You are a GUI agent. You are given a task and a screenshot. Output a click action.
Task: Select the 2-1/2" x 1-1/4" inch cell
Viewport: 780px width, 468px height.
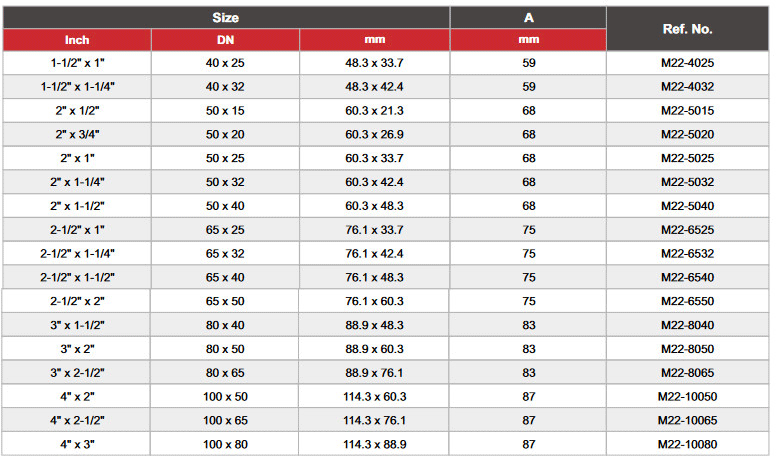pos(77,254)
